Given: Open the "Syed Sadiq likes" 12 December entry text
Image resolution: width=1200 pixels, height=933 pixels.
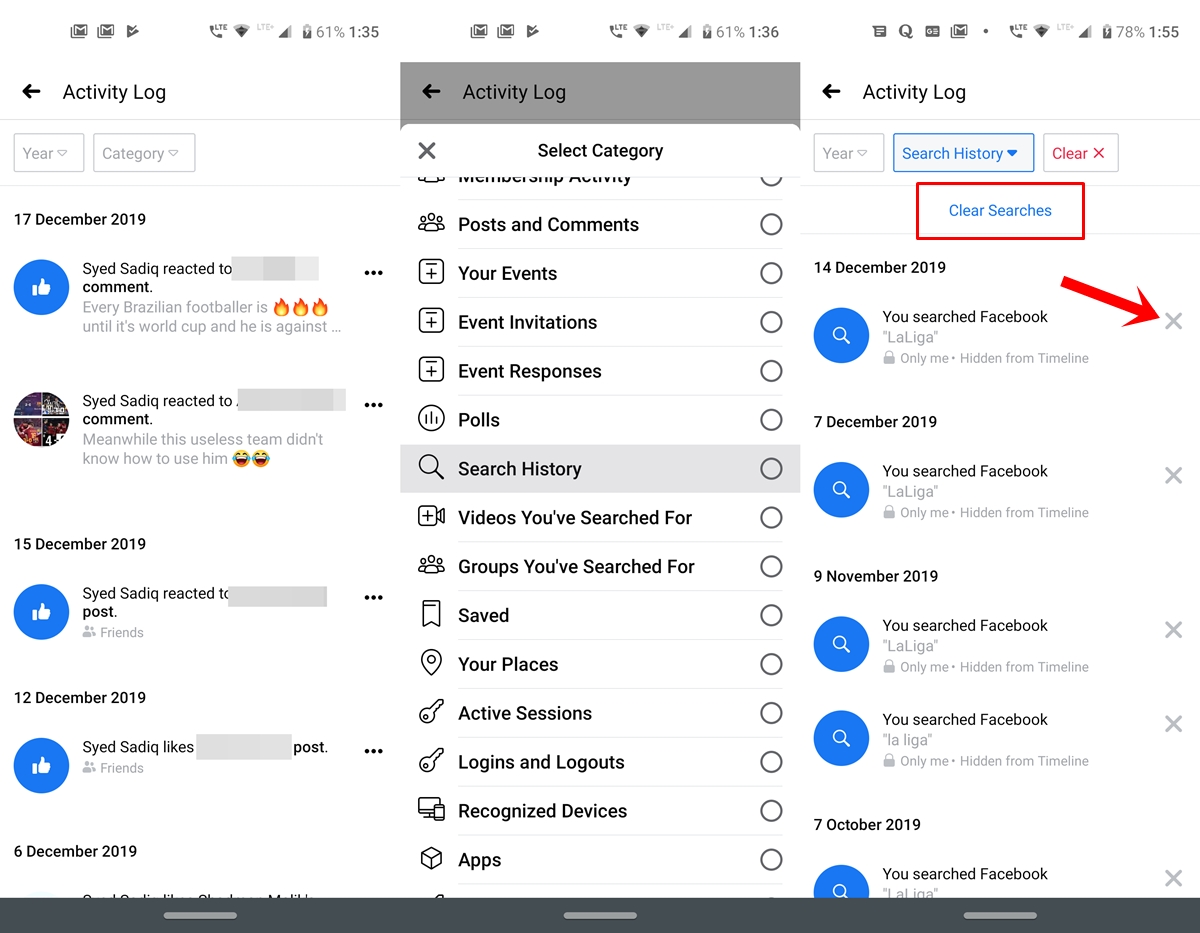Looking at the screenshot, I should [205, 747].
